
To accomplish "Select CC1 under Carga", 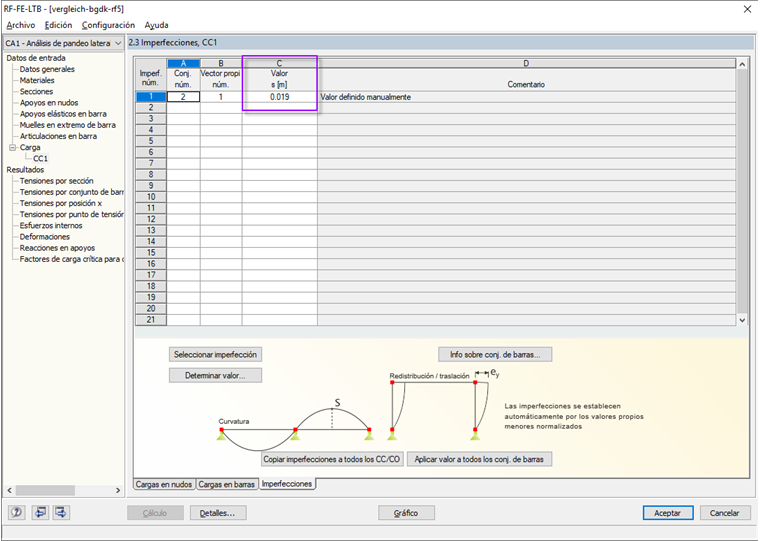I will point(40,159).
